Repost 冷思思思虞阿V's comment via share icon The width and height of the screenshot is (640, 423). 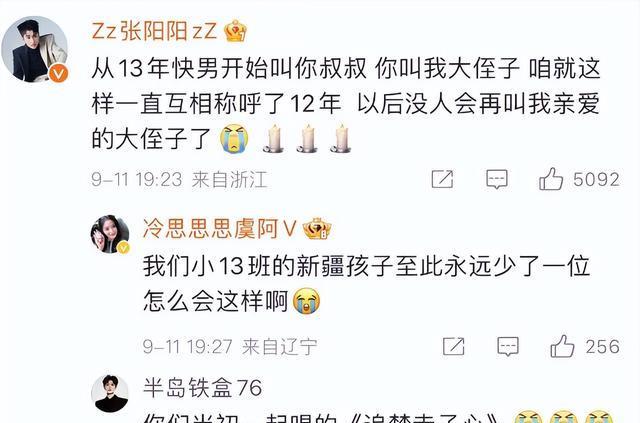(x=454, y=346)
